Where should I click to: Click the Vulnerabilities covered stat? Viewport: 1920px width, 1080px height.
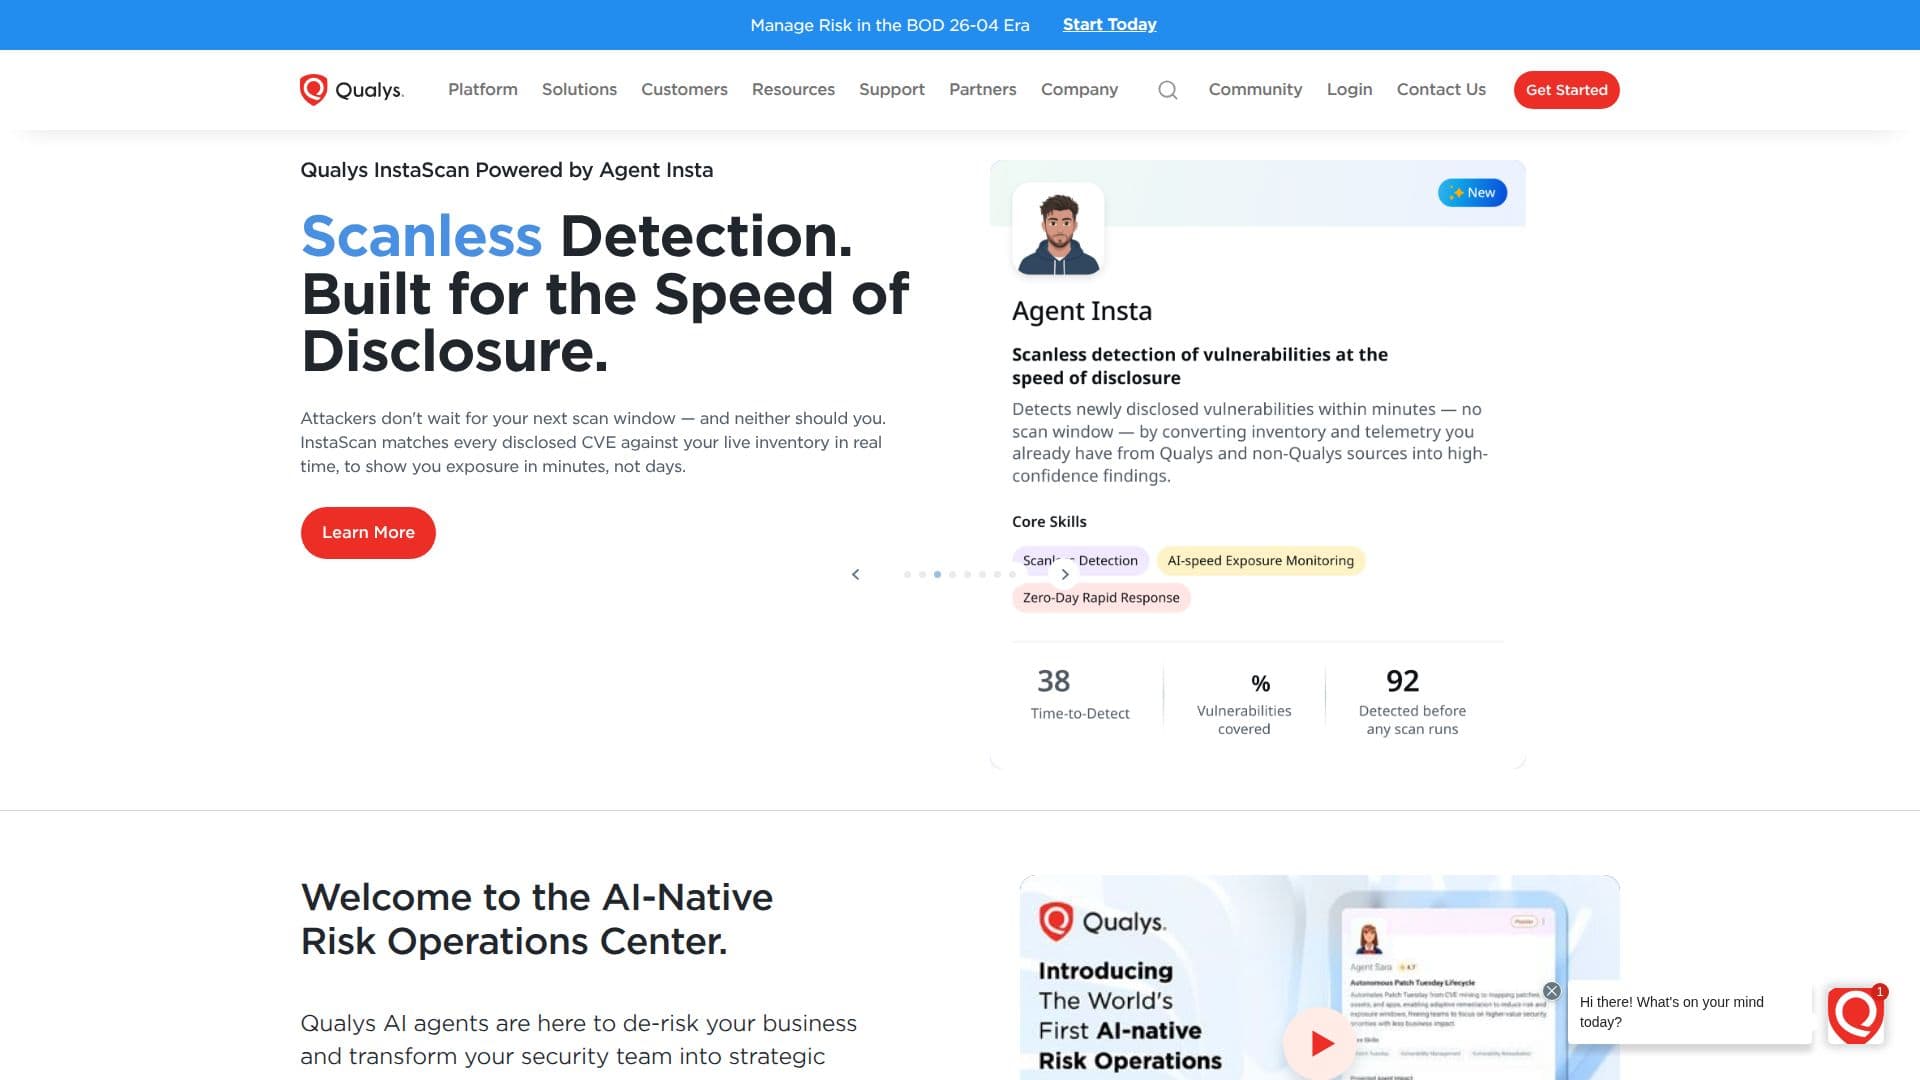[1244, 704]
